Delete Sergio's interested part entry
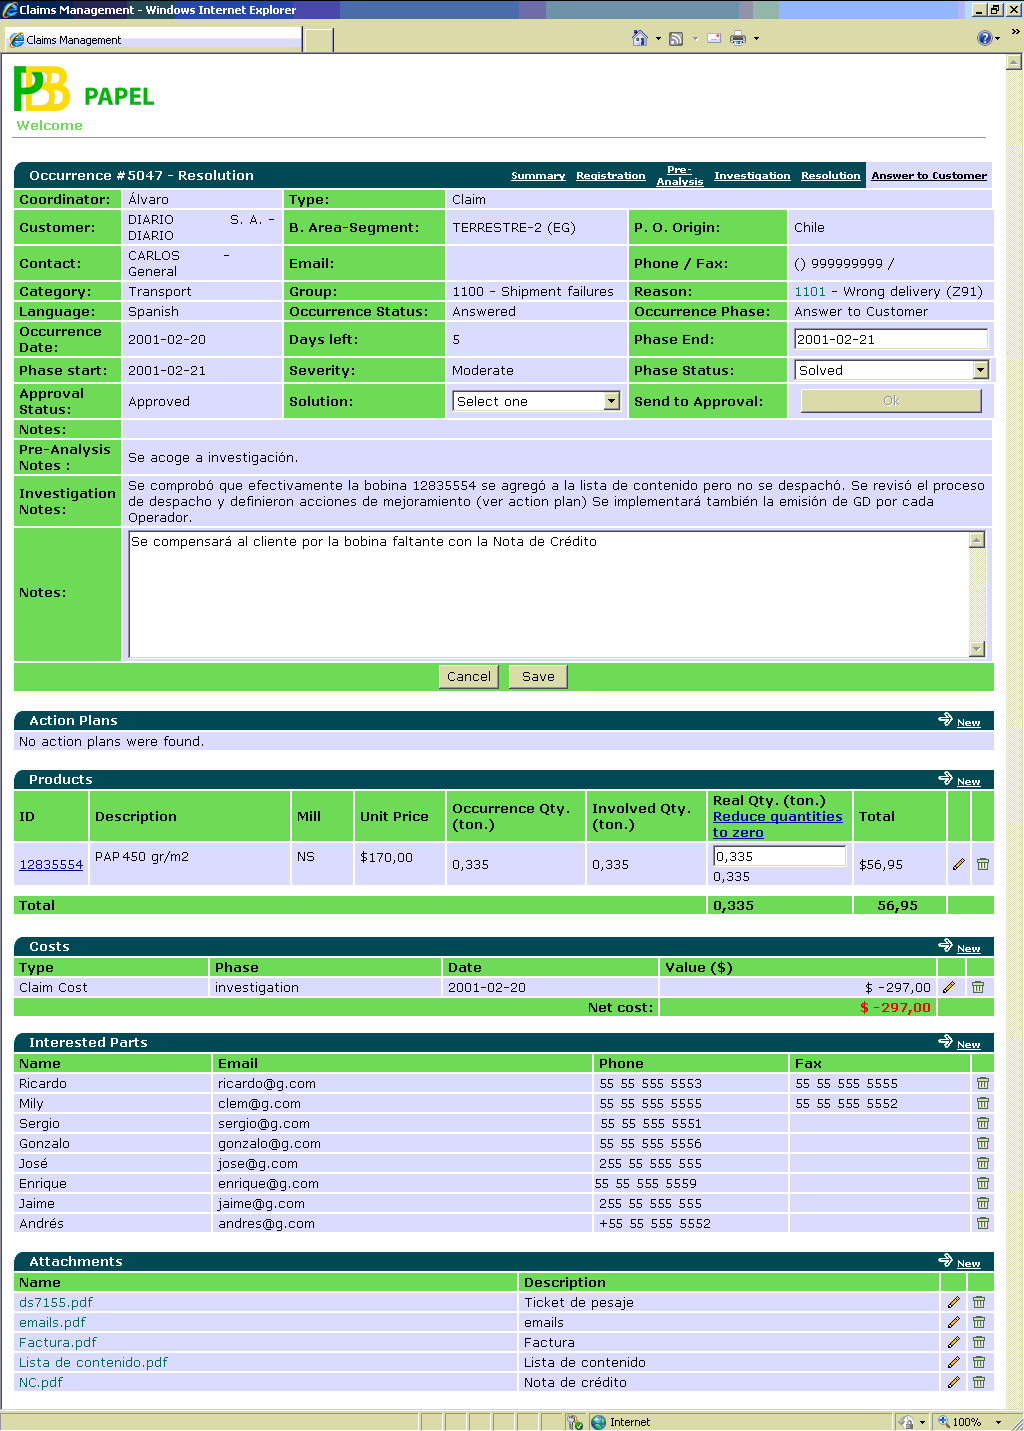Viewport: 1024px width, 1431px height. (983, 1123)
